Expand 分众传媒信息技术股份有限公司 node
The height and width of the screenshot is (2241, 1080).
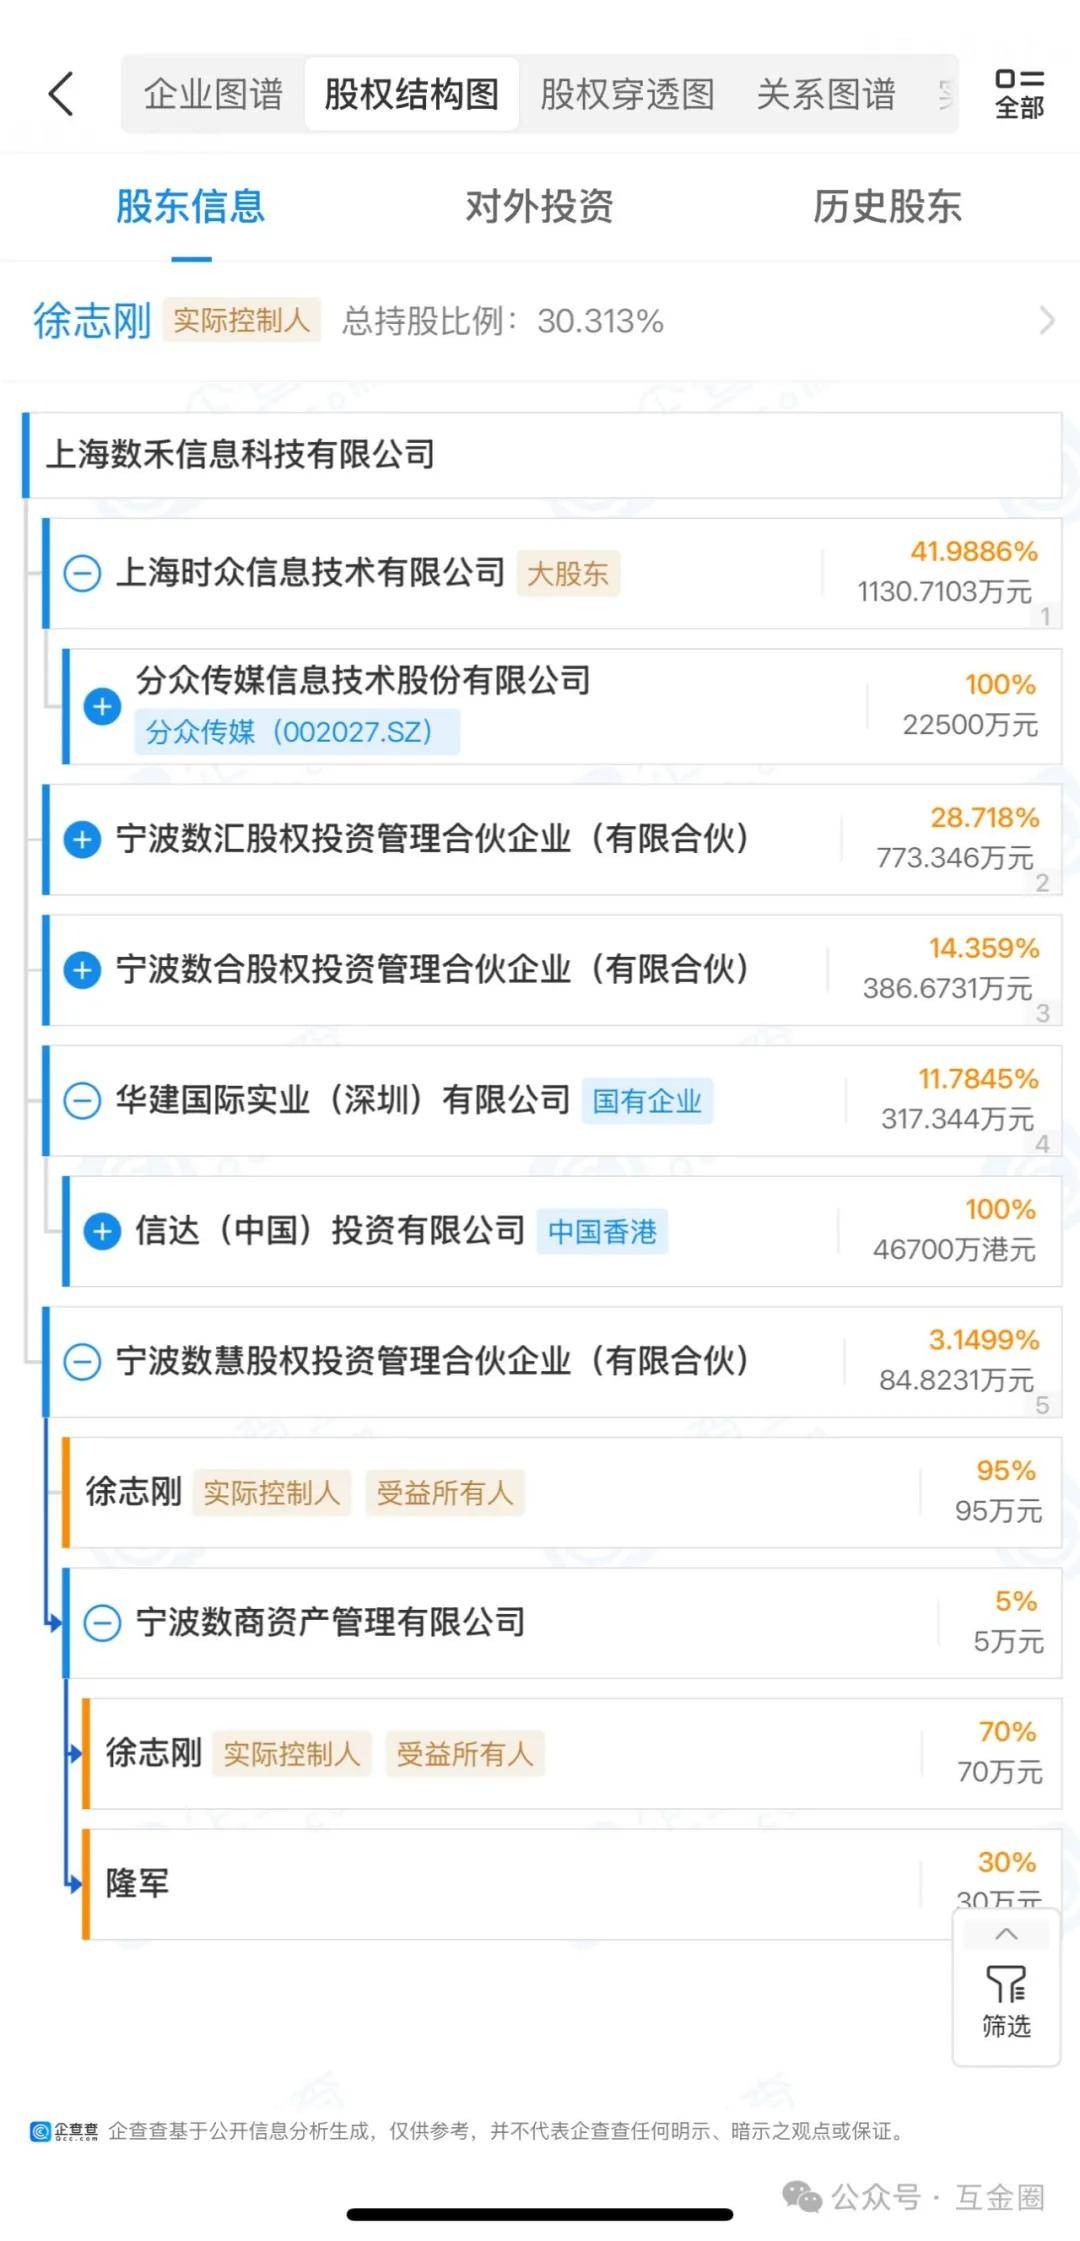102,706
